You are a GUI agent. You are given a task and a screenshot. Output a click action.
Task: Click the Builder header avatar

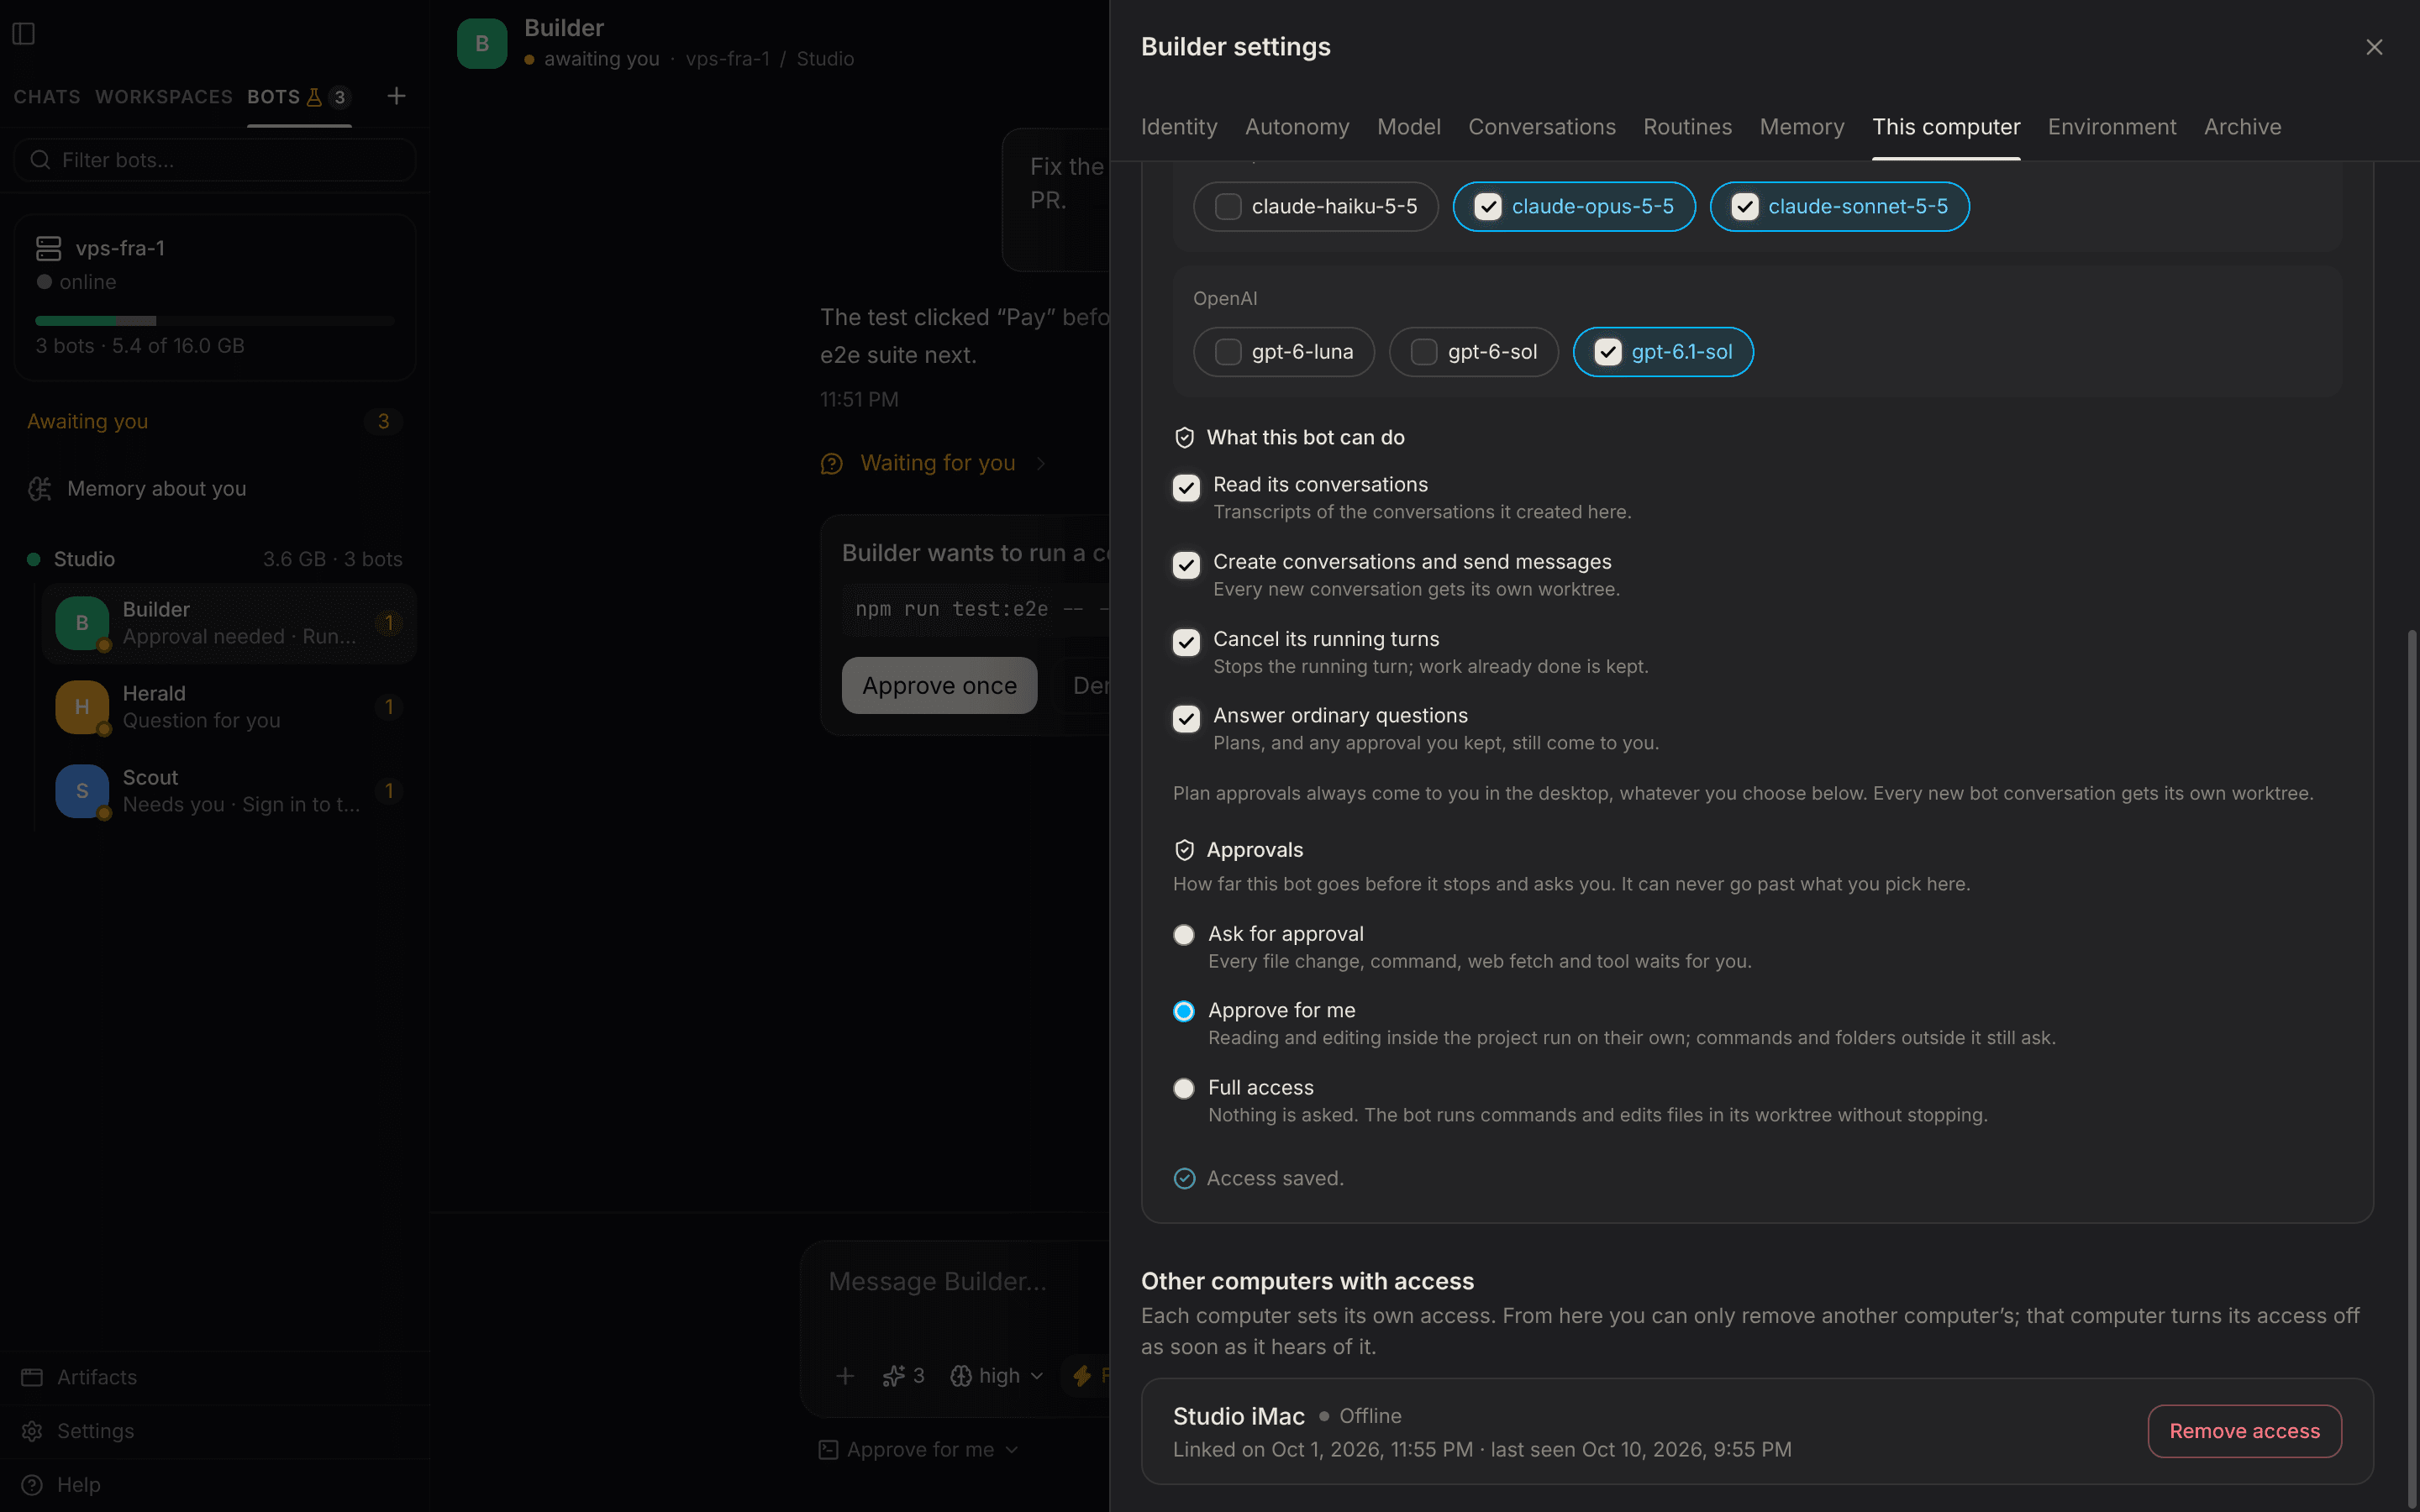pos(482,43)
